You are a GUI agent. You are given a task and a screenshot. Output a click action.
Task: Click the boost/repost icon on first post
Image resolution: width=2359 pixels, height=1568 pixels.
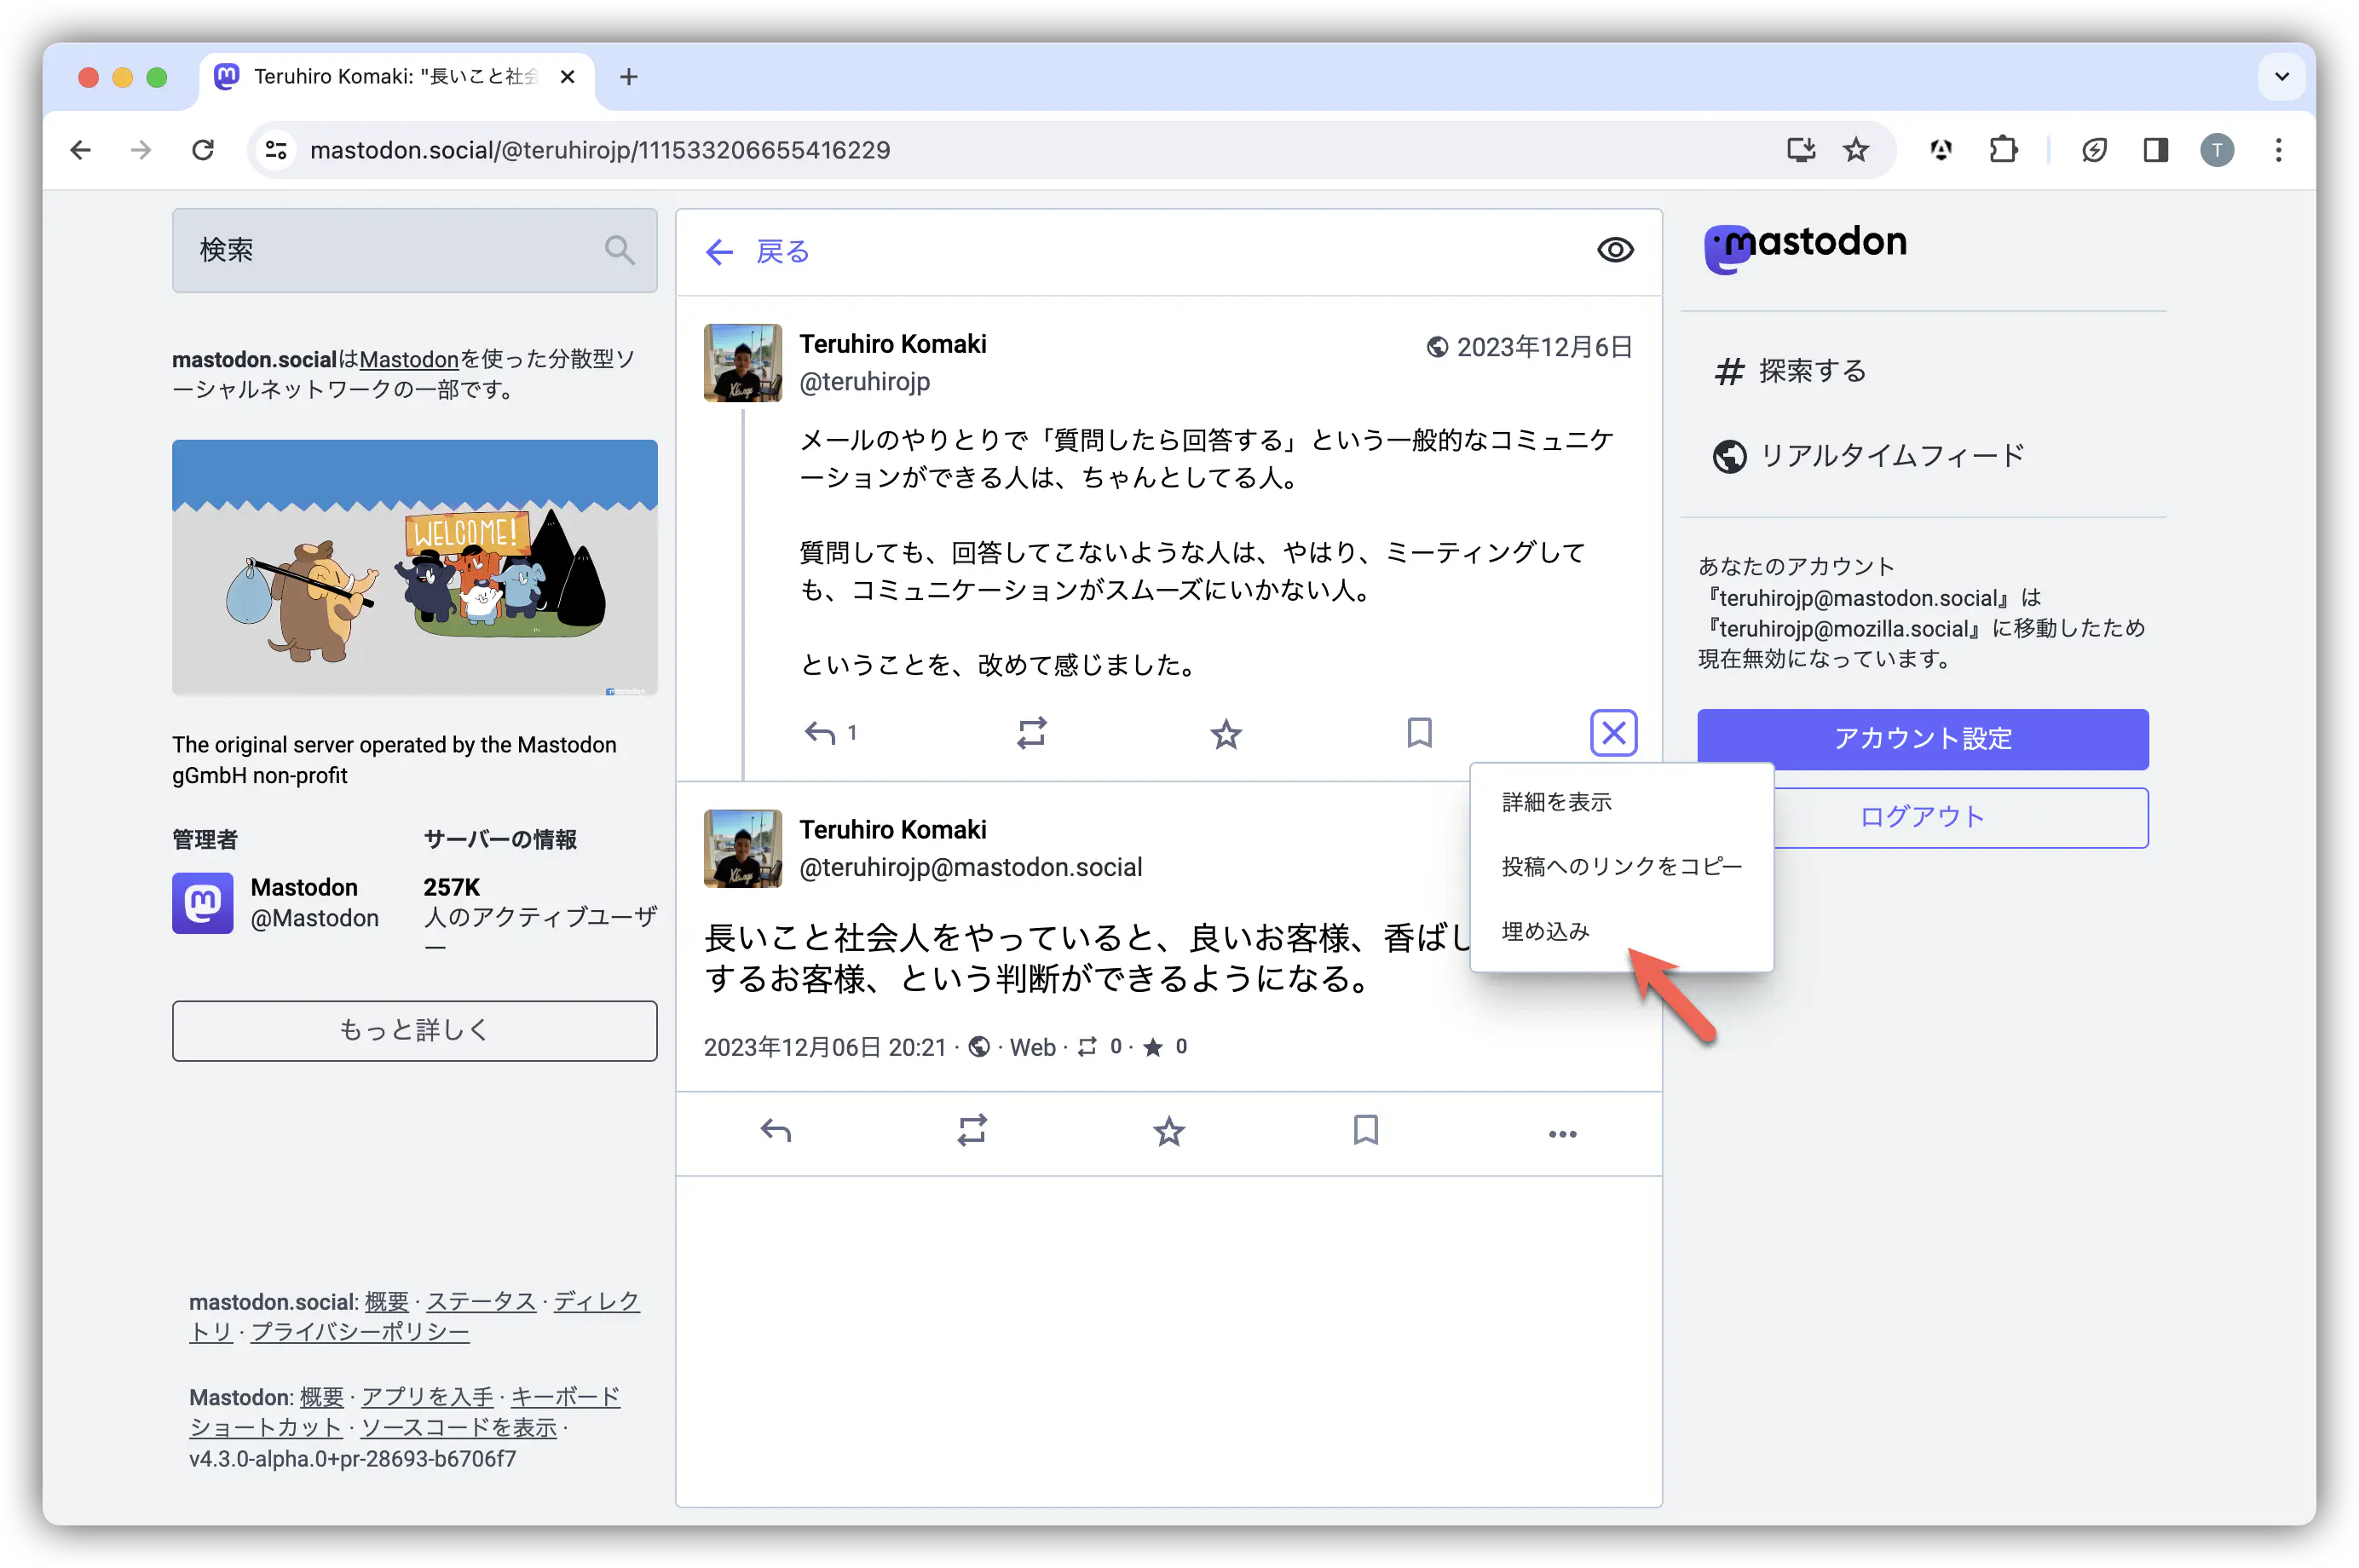(1030, 731)
